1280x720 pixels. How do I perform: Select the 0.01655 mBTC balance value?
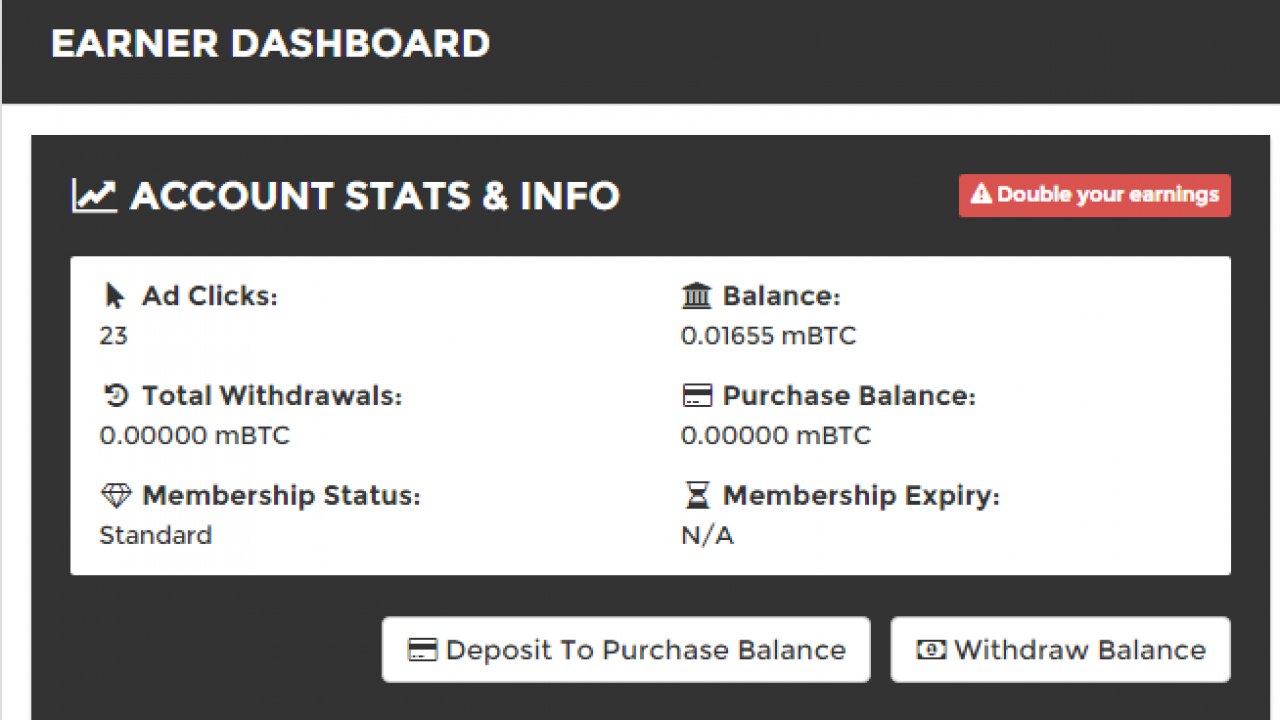click(x=768, y=336)
